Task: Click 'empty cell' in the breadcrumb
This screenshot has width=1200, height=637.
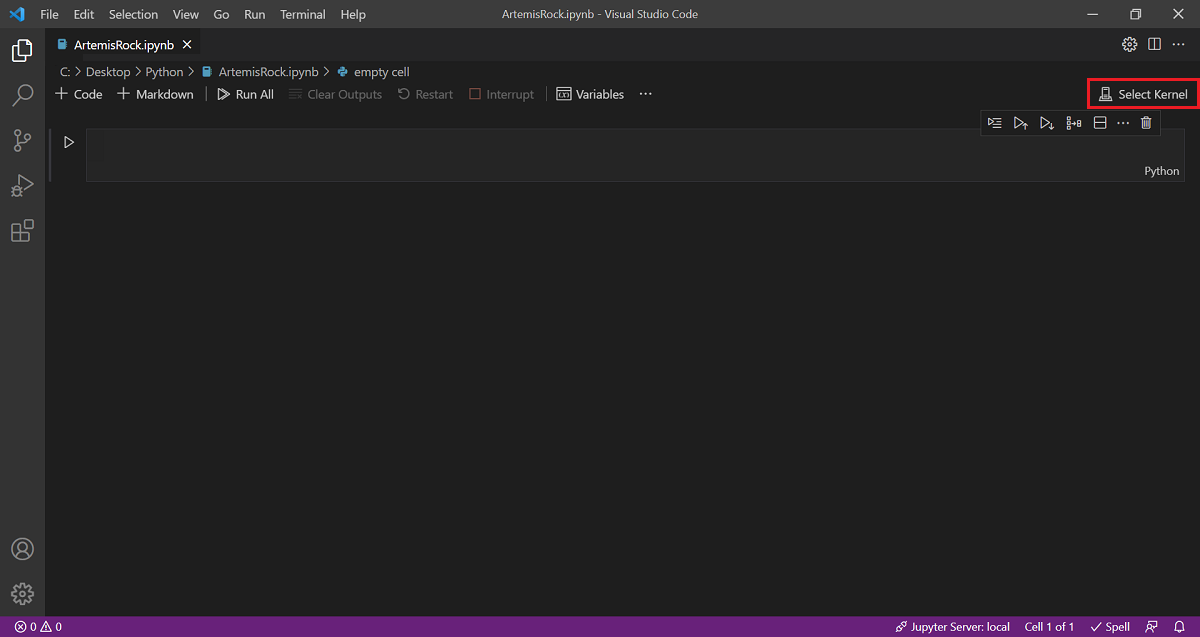Action: click(373, 72)
